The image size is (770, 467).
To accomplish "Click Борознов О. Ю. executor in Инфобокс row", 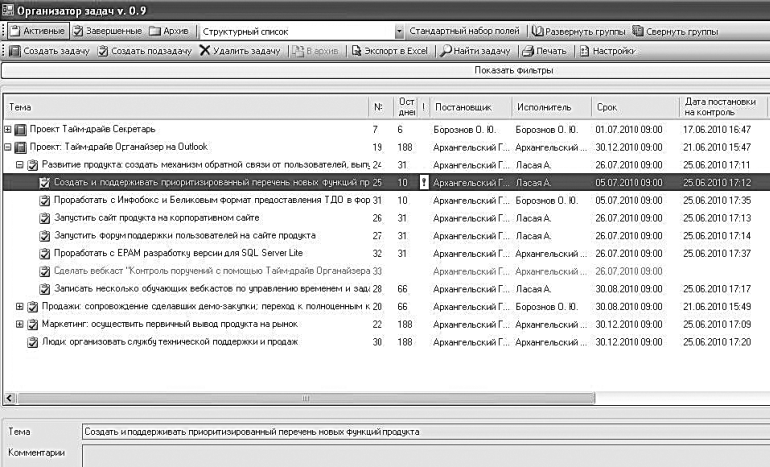I will (x=547, y=200).
